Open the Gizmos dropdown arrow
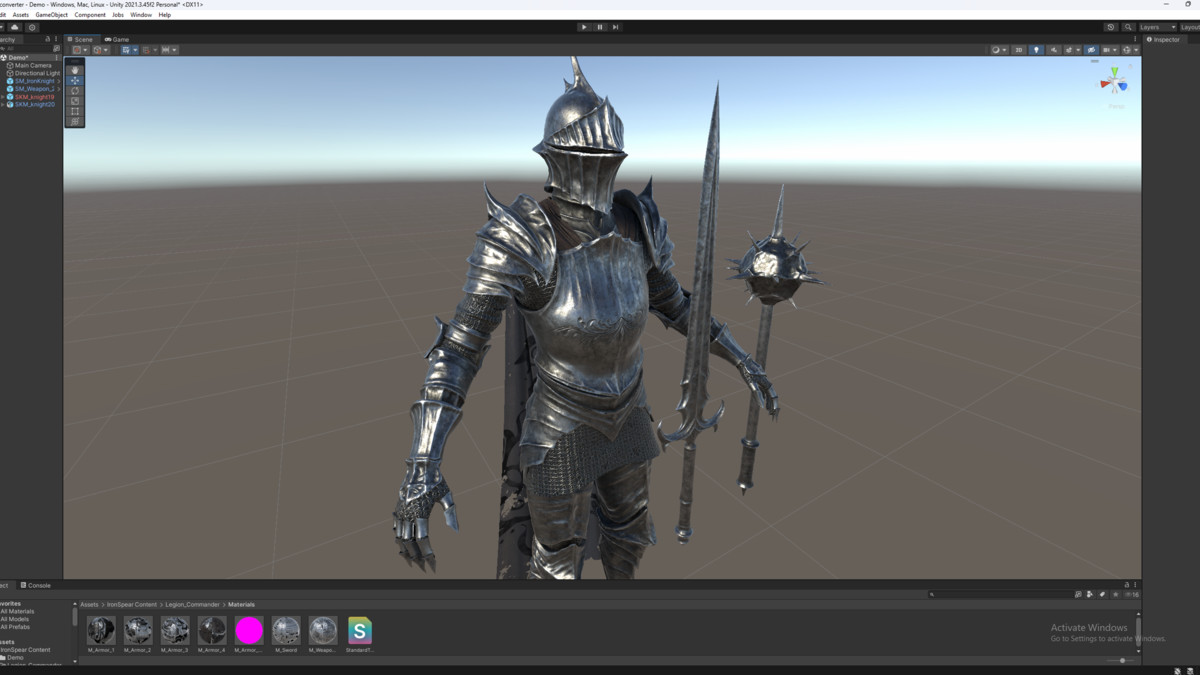 [x=1136, y=50]
